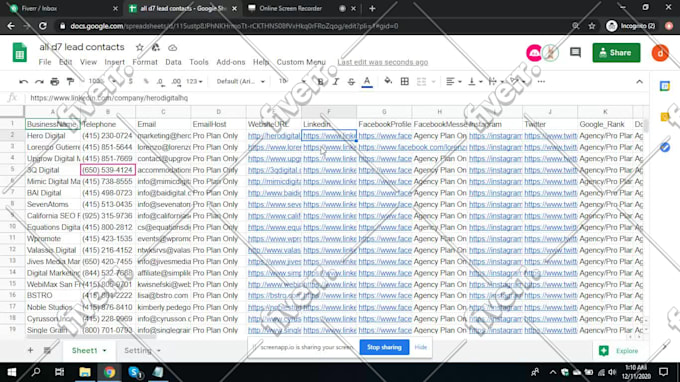680x382 pixels.
Task: Click Hide on the sharing bar
Action: tap(421, 347)
